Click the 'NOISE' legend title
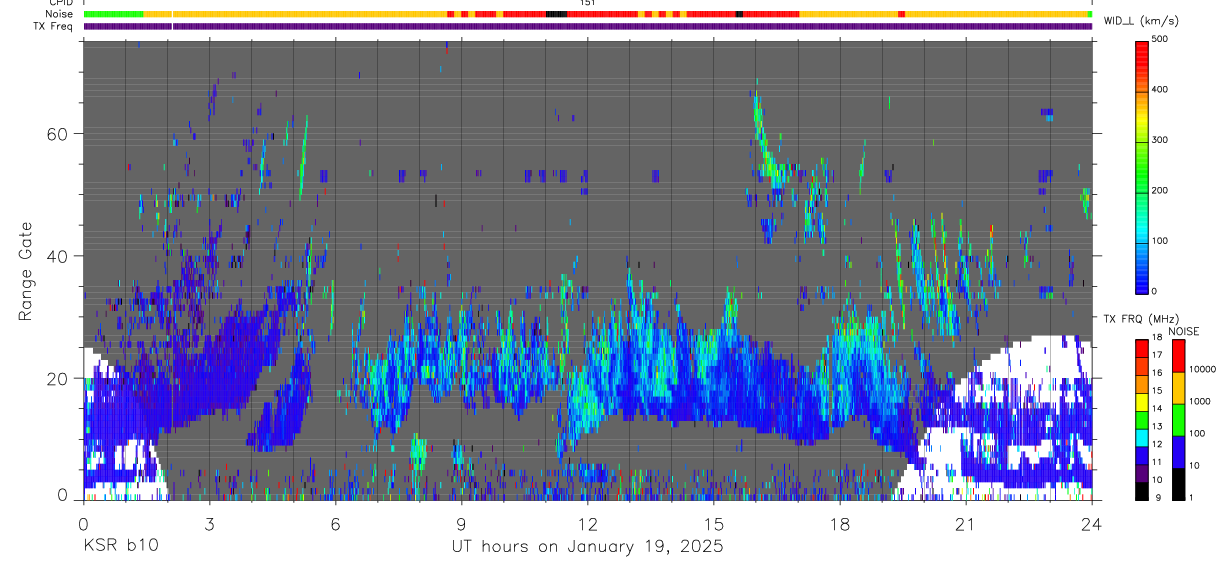Image resolution: width=1228 pixels, height=567 pixels. click(x=1186, y=331)
